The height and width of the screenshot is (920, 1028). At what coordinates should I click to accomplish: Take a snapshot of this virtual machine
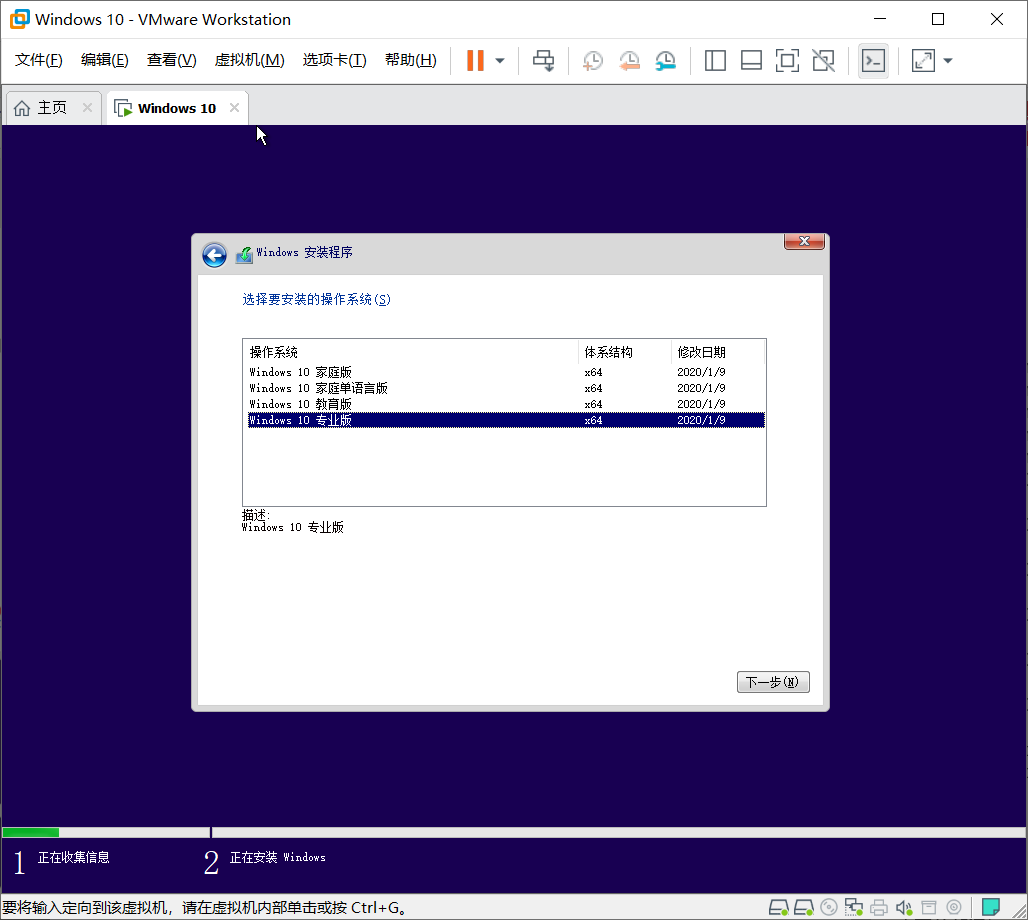click(593, 61)
